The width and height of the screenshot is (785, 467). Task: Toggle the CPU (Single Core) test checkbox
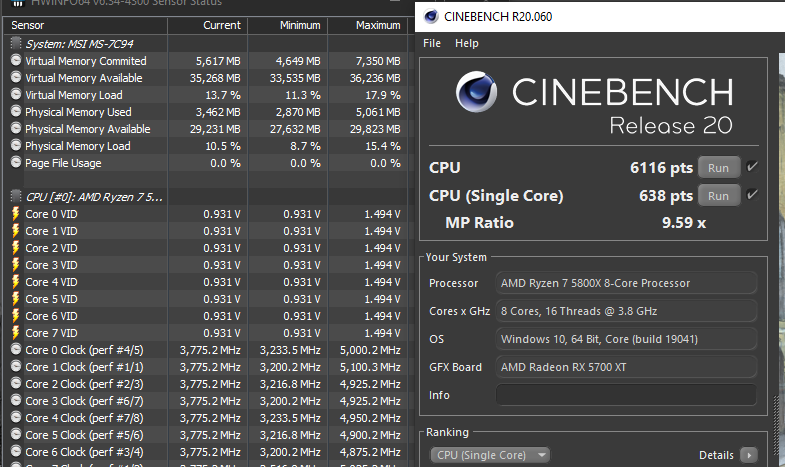[x=751, y=195]
